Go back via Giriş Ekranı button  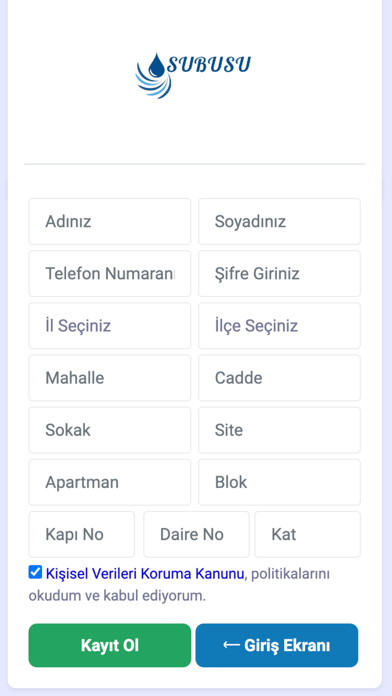pos(277,645)
